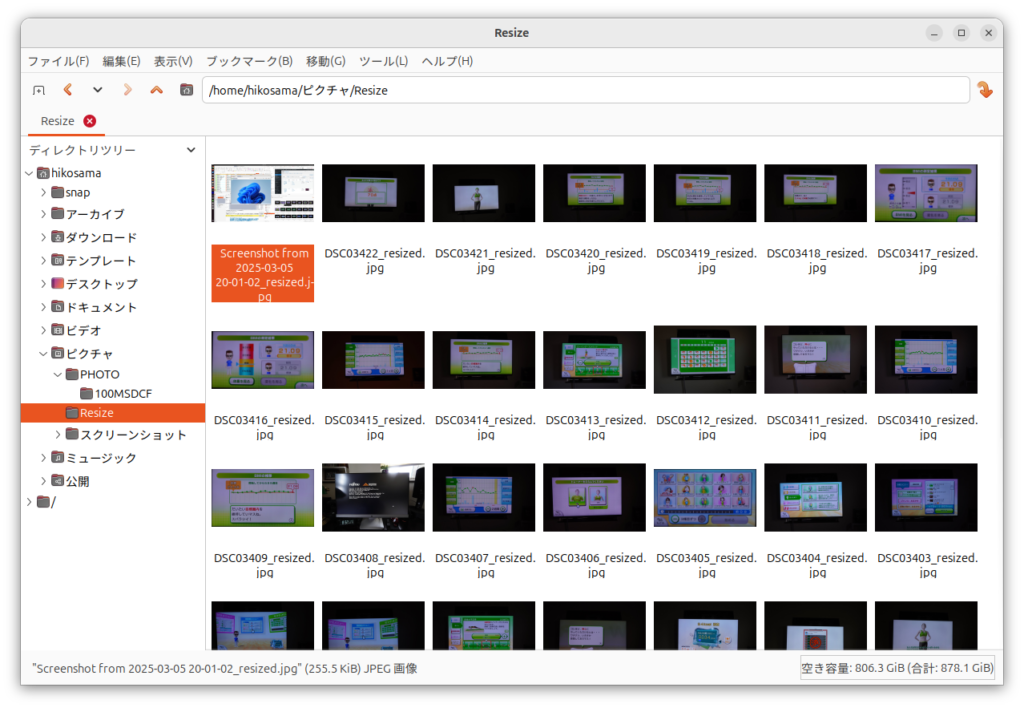Open the ディレクトリツリー side pane dropdown
Screen dimensions: 1024x708
point(191,150)
